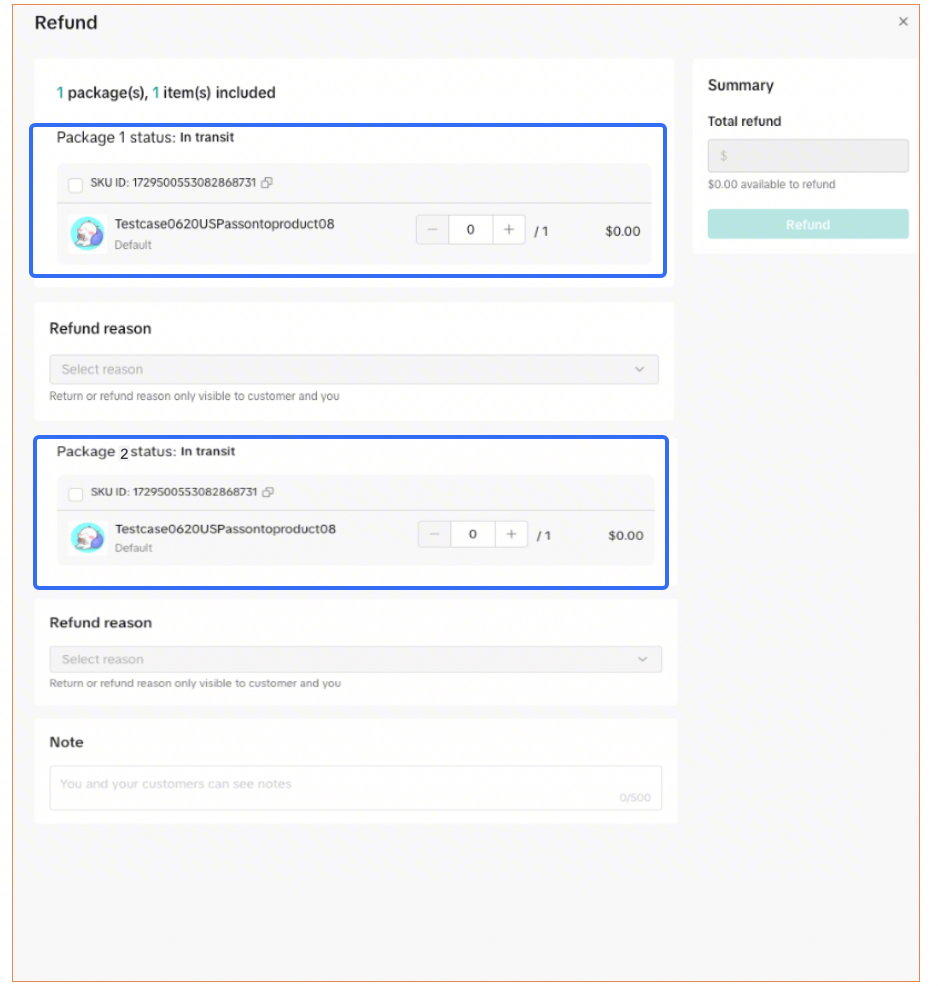Open second Refund reason dropdown

point(355,659)
